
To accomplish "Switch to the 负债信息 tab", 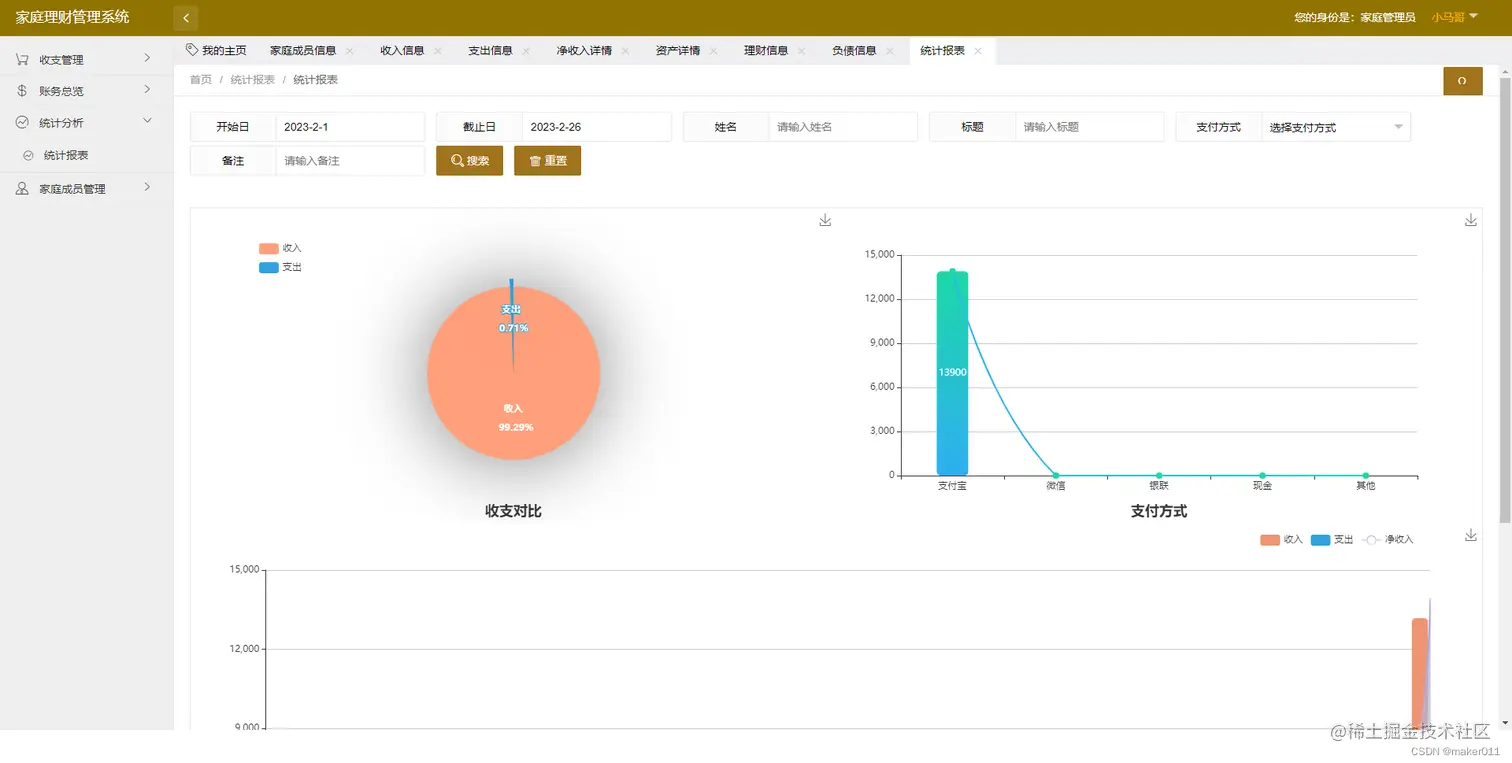I will click(x=854, y=48).
